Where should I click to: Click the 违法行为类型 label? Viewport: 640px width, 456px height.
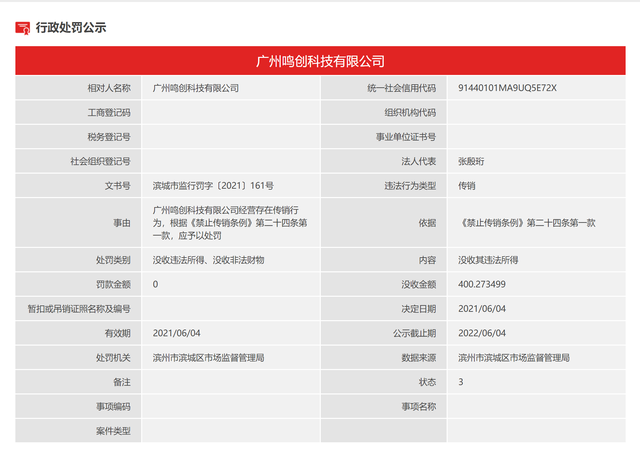point(410,186)
